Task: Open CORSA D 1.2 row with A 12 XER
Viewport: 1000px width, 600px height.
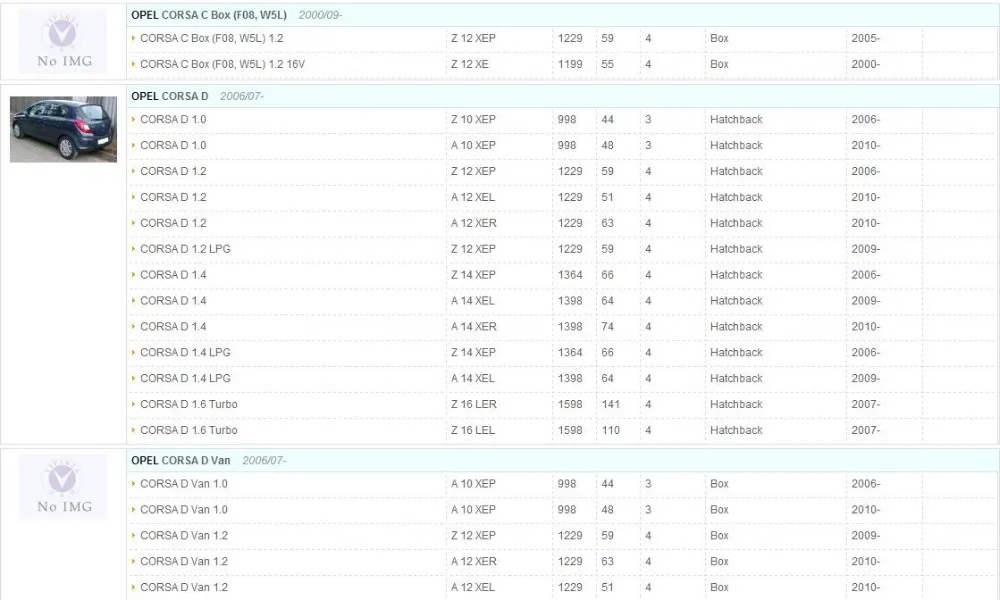Action: click(173, 223)
